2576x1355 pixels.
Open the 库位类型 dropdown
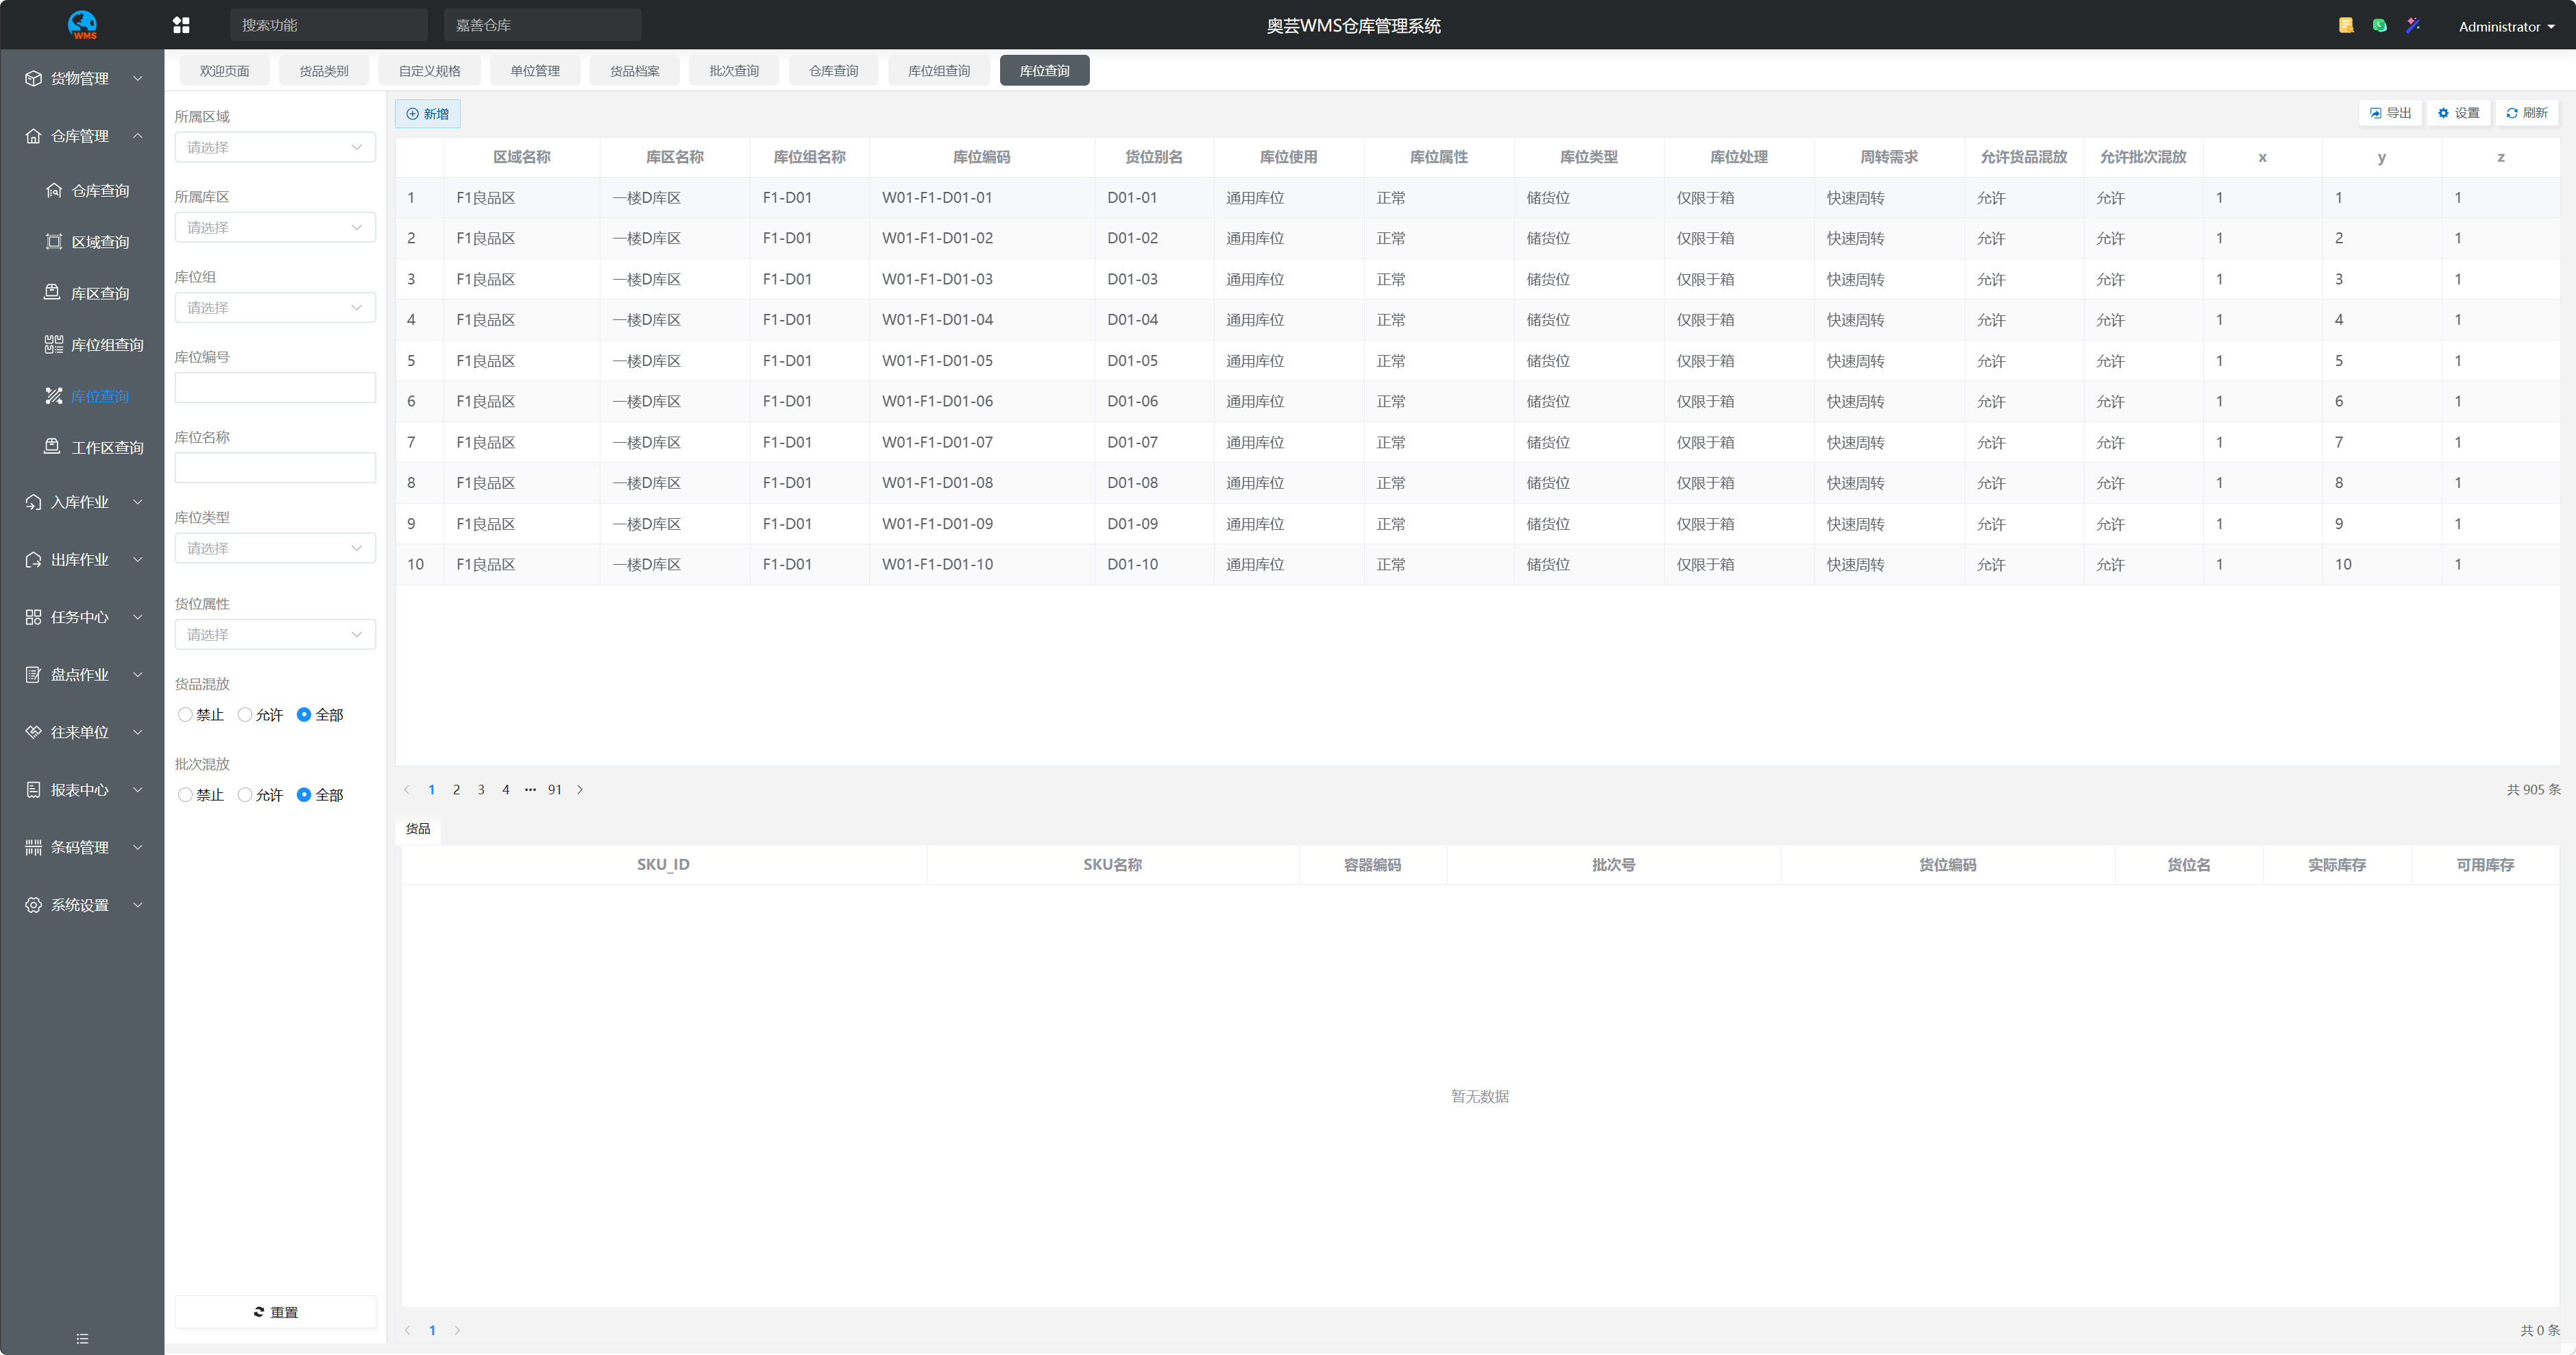(275, 548)
